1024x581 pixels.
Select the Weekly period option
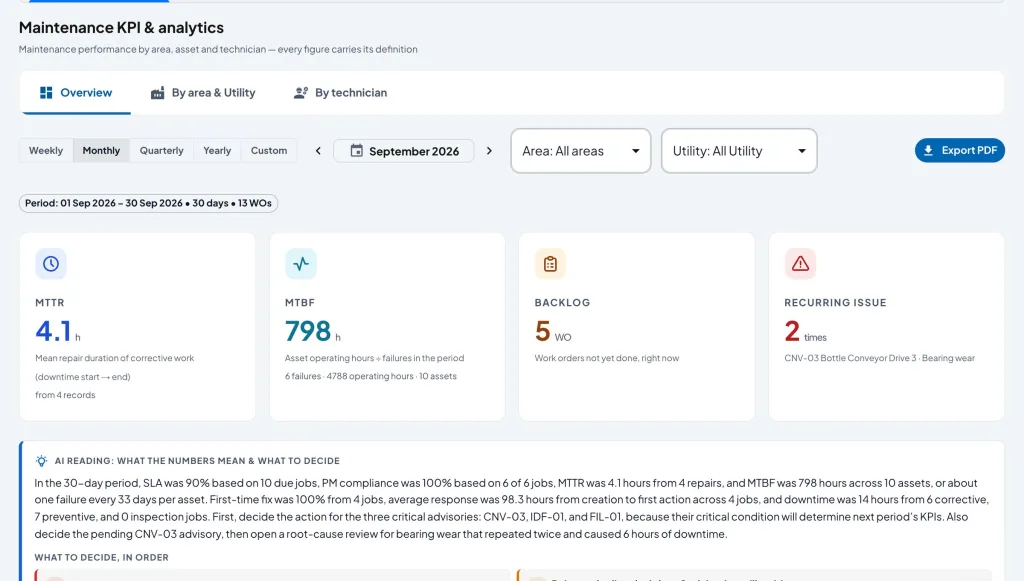coord(46,150)
